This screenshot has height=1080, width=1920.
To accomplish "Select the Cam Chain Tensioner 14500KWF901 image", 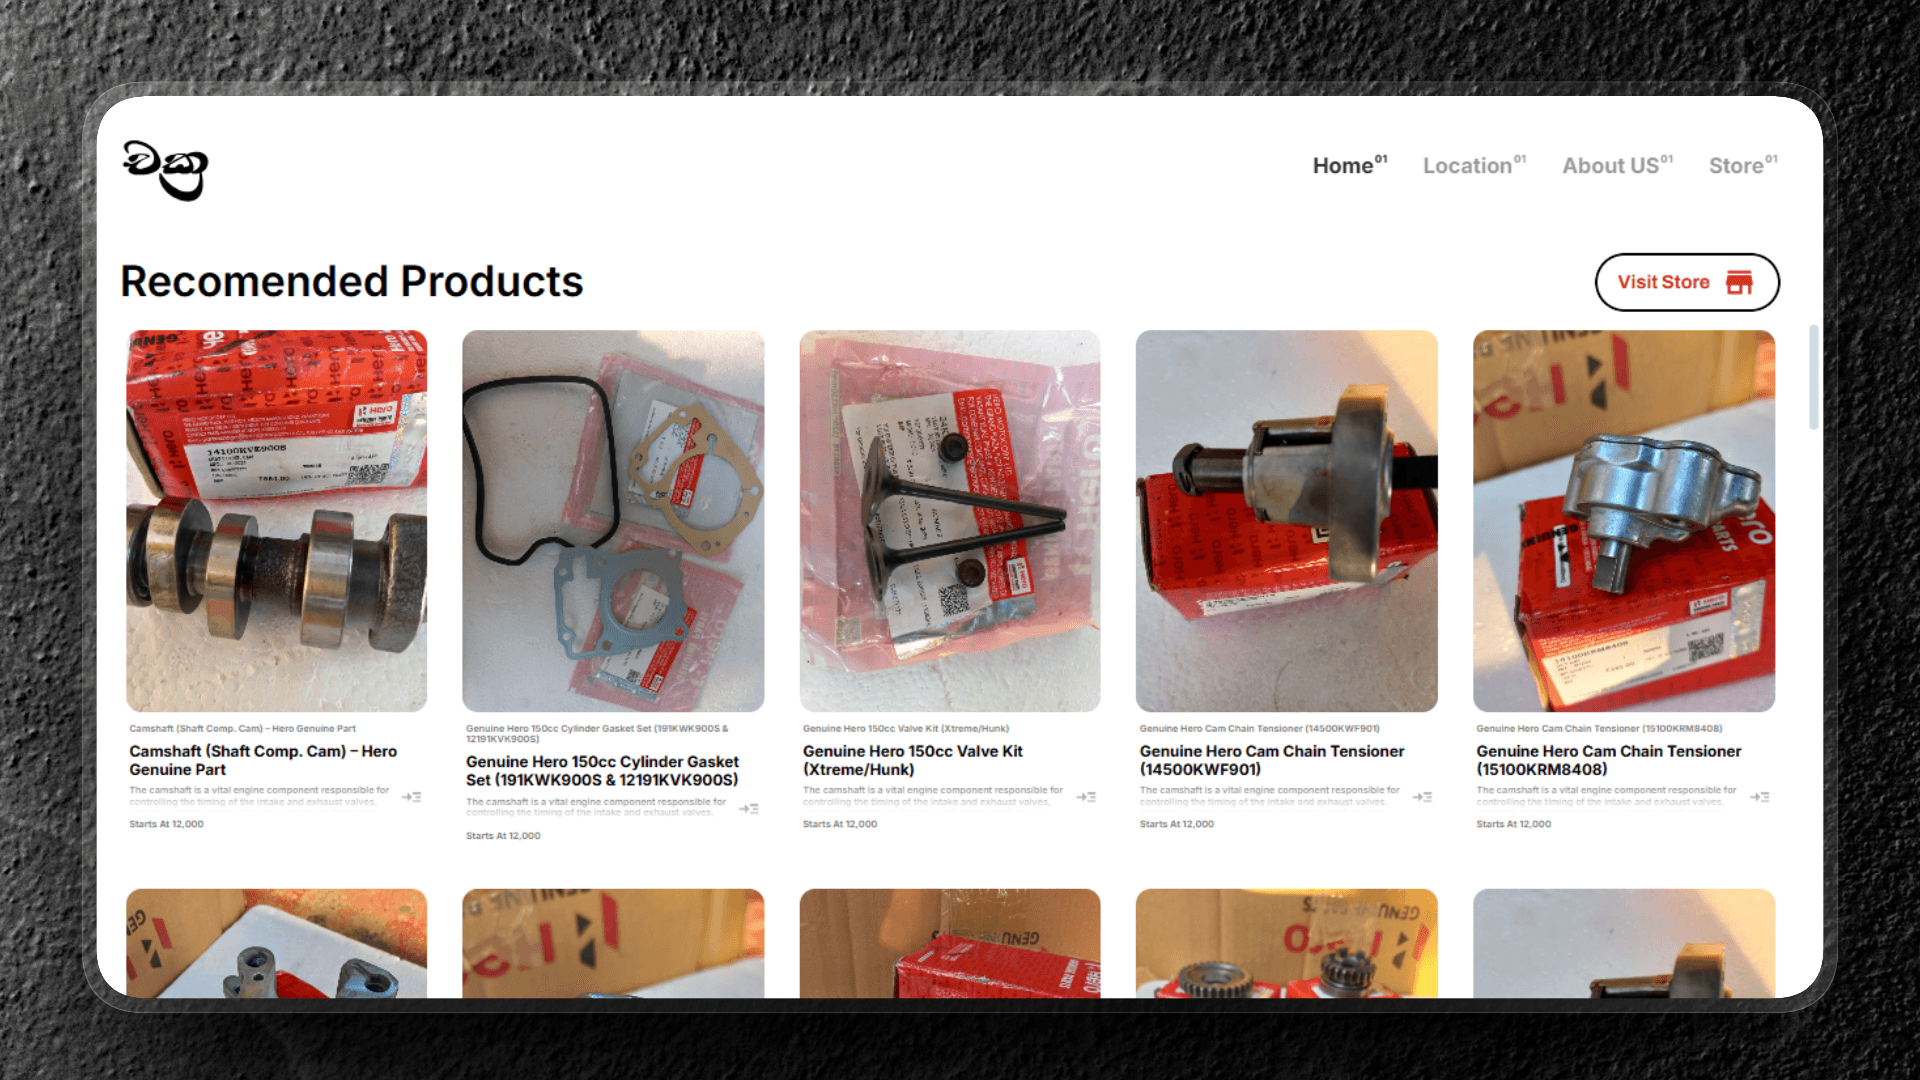I will click(1286, 521).
